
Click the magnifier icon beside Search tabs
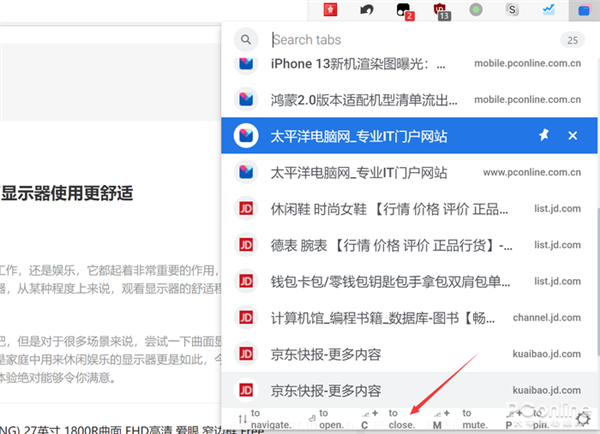pyautogui.click(x=246, y=39)
